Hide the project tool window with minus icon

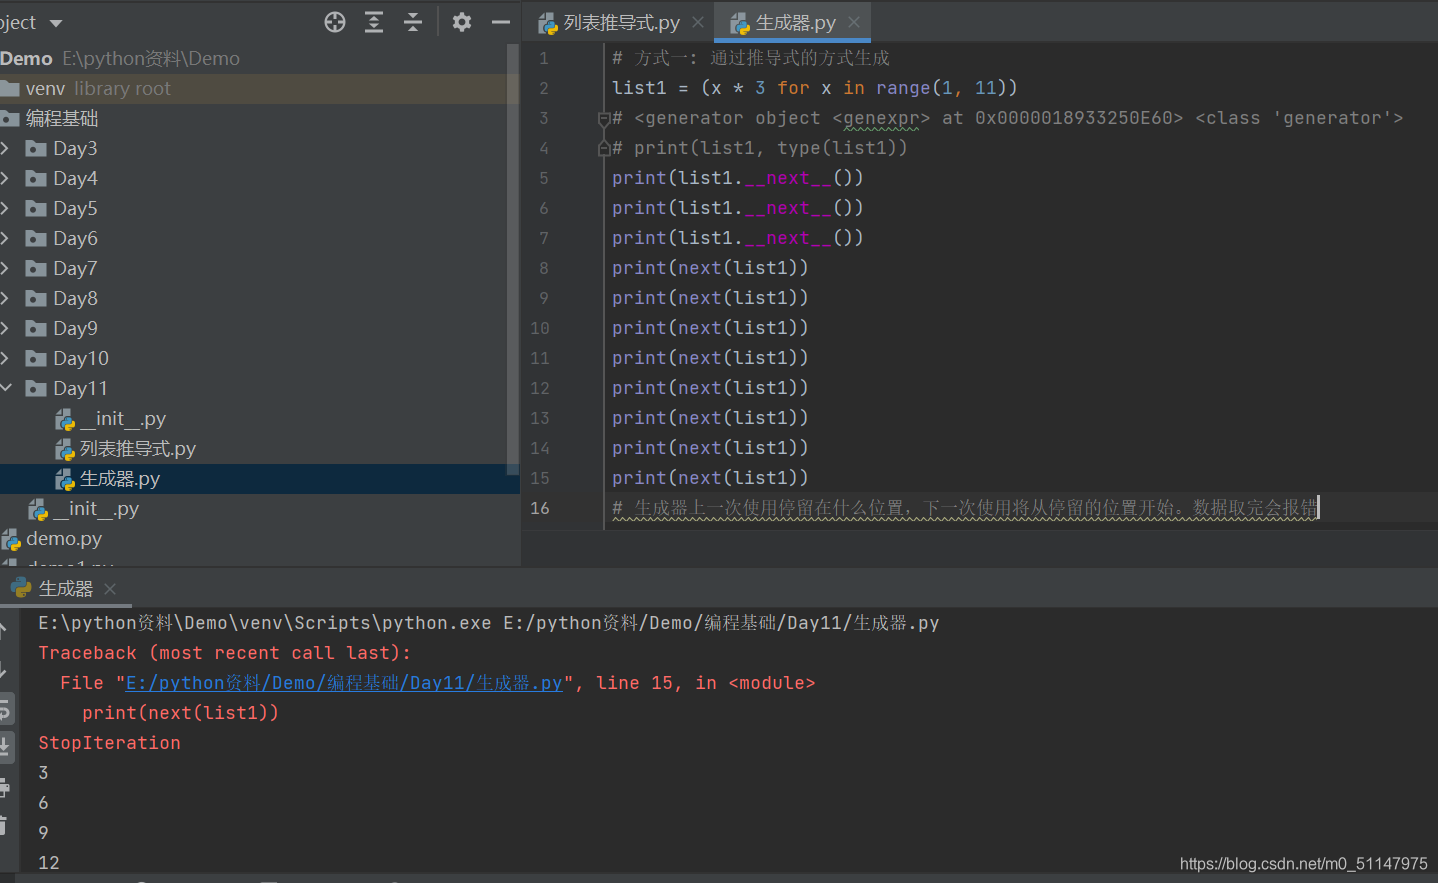[501, 22]
